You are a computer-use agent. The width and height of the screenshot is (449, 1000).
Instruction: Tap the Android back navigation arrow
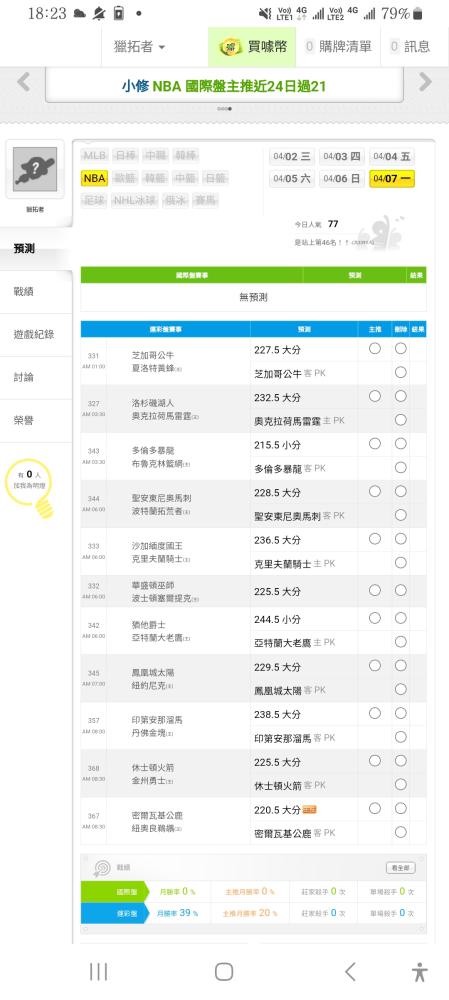350,972
